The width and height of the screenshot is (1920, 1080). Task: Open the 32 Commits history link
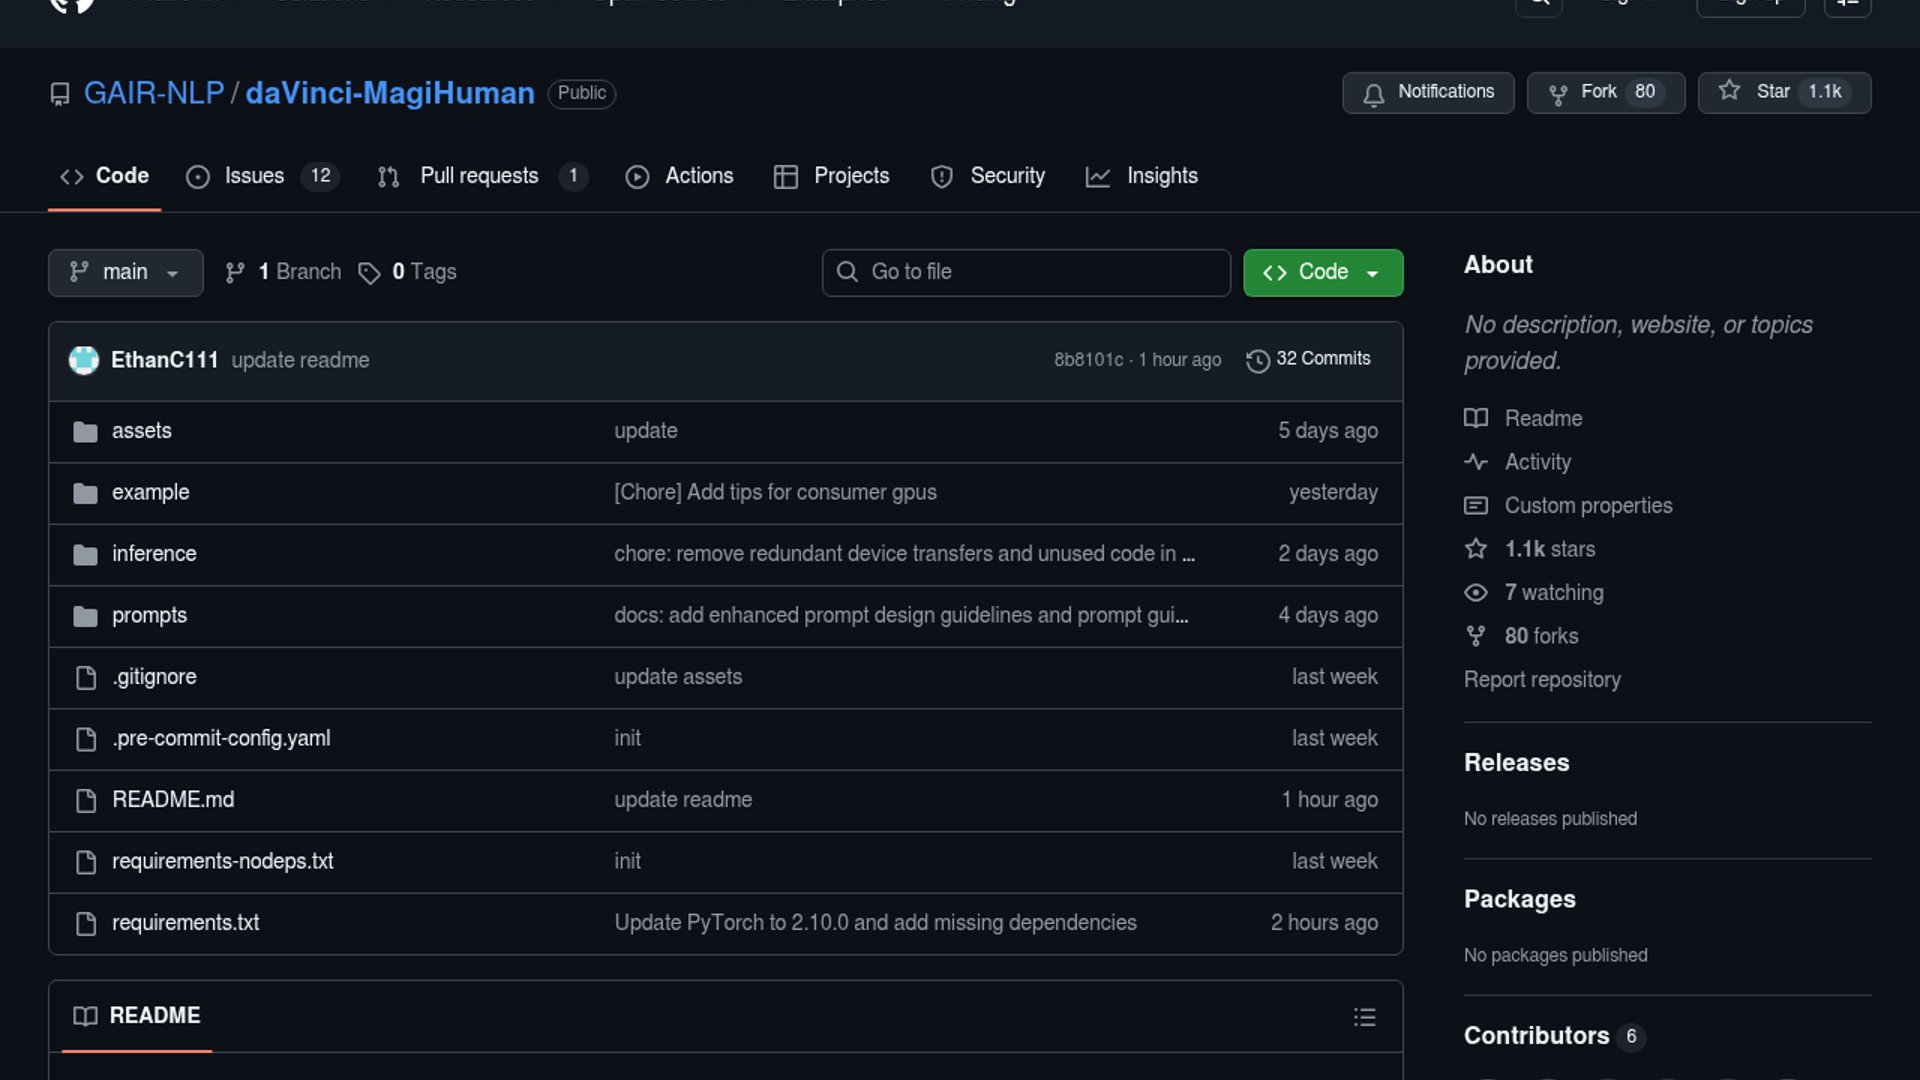[x=1322, y=359]
